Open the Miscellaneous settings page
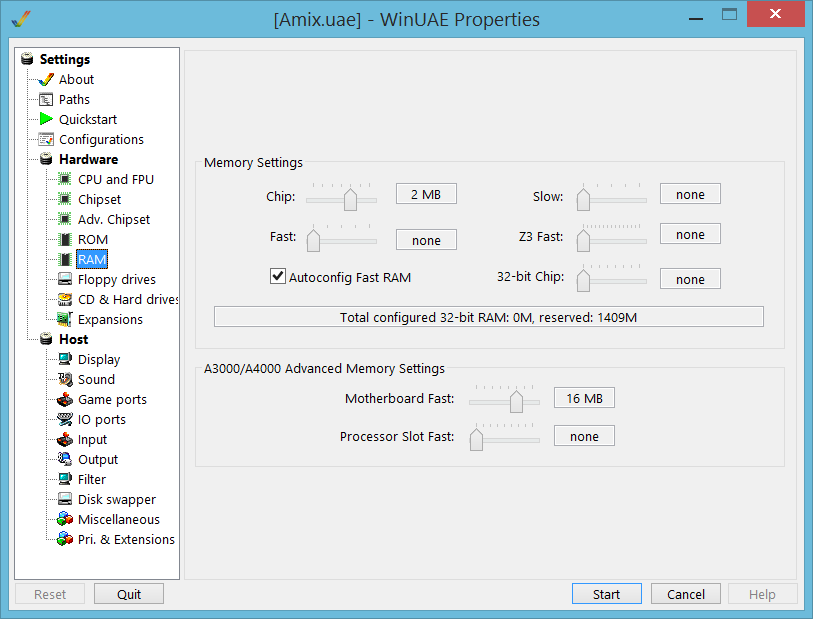Image resolution: width=813 pixels, height=619 pixels. coord(119,519)
